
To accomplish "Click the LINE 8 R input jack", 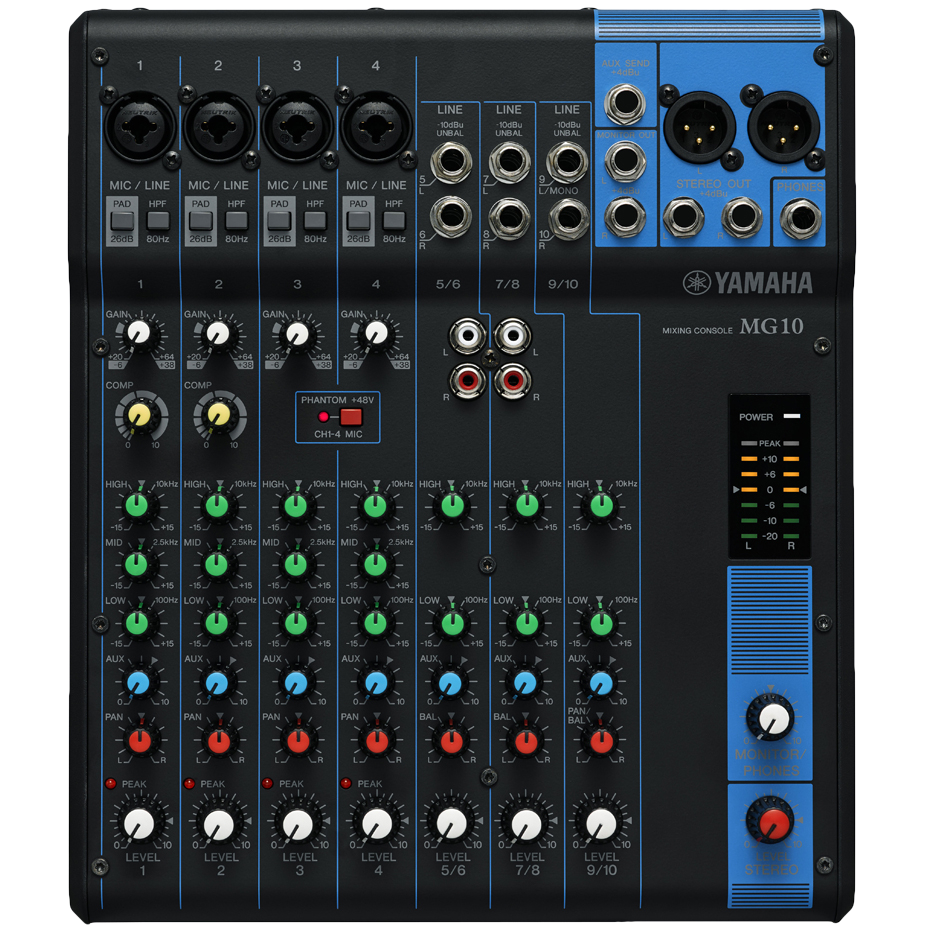I will [510, 217].
